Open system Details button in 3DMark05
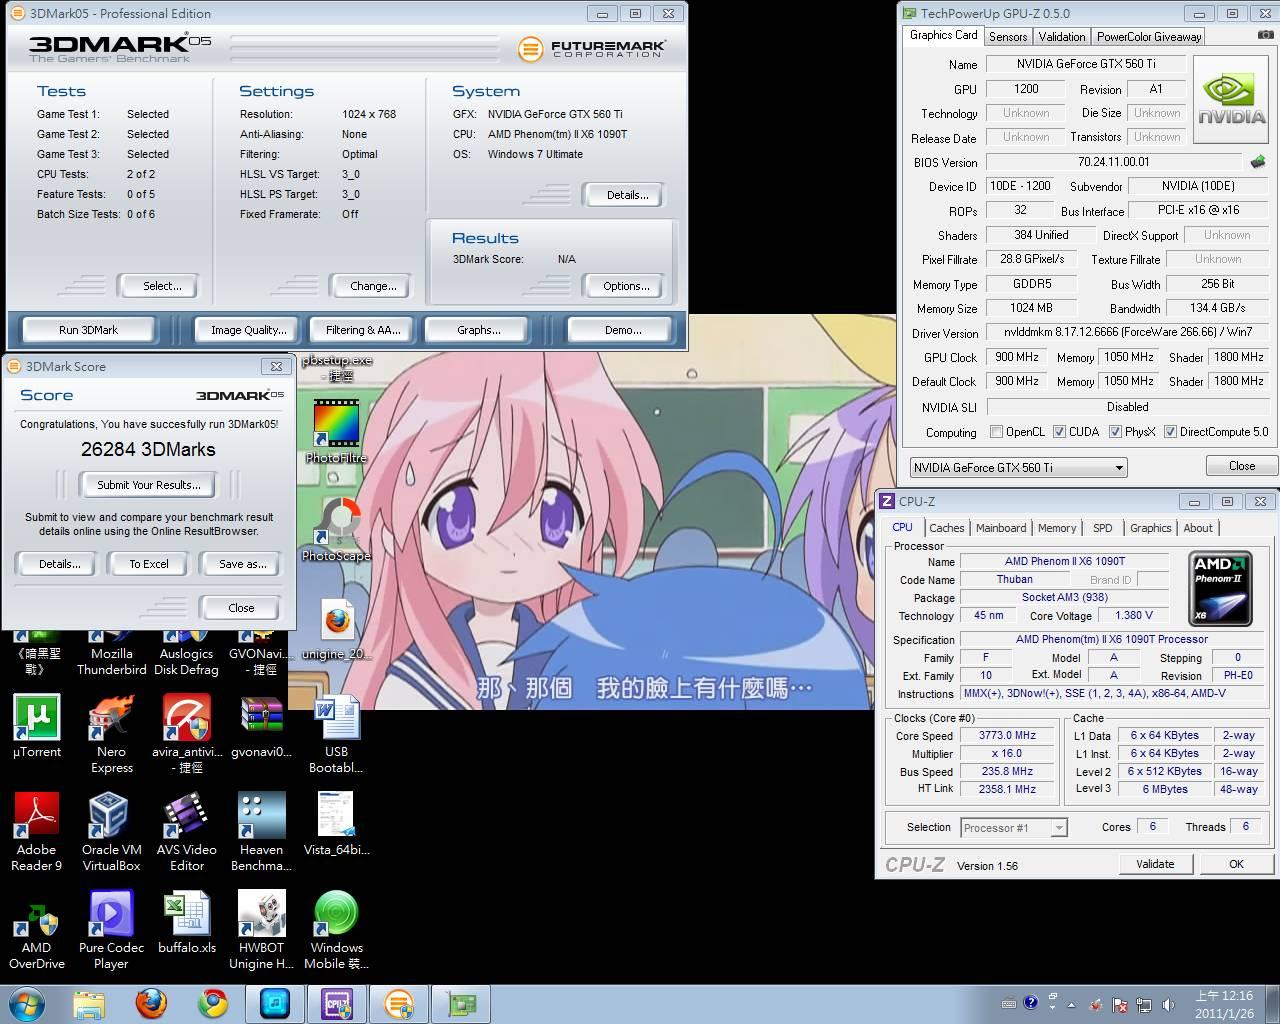The image size is (1280, 1024). click(626, 195)
